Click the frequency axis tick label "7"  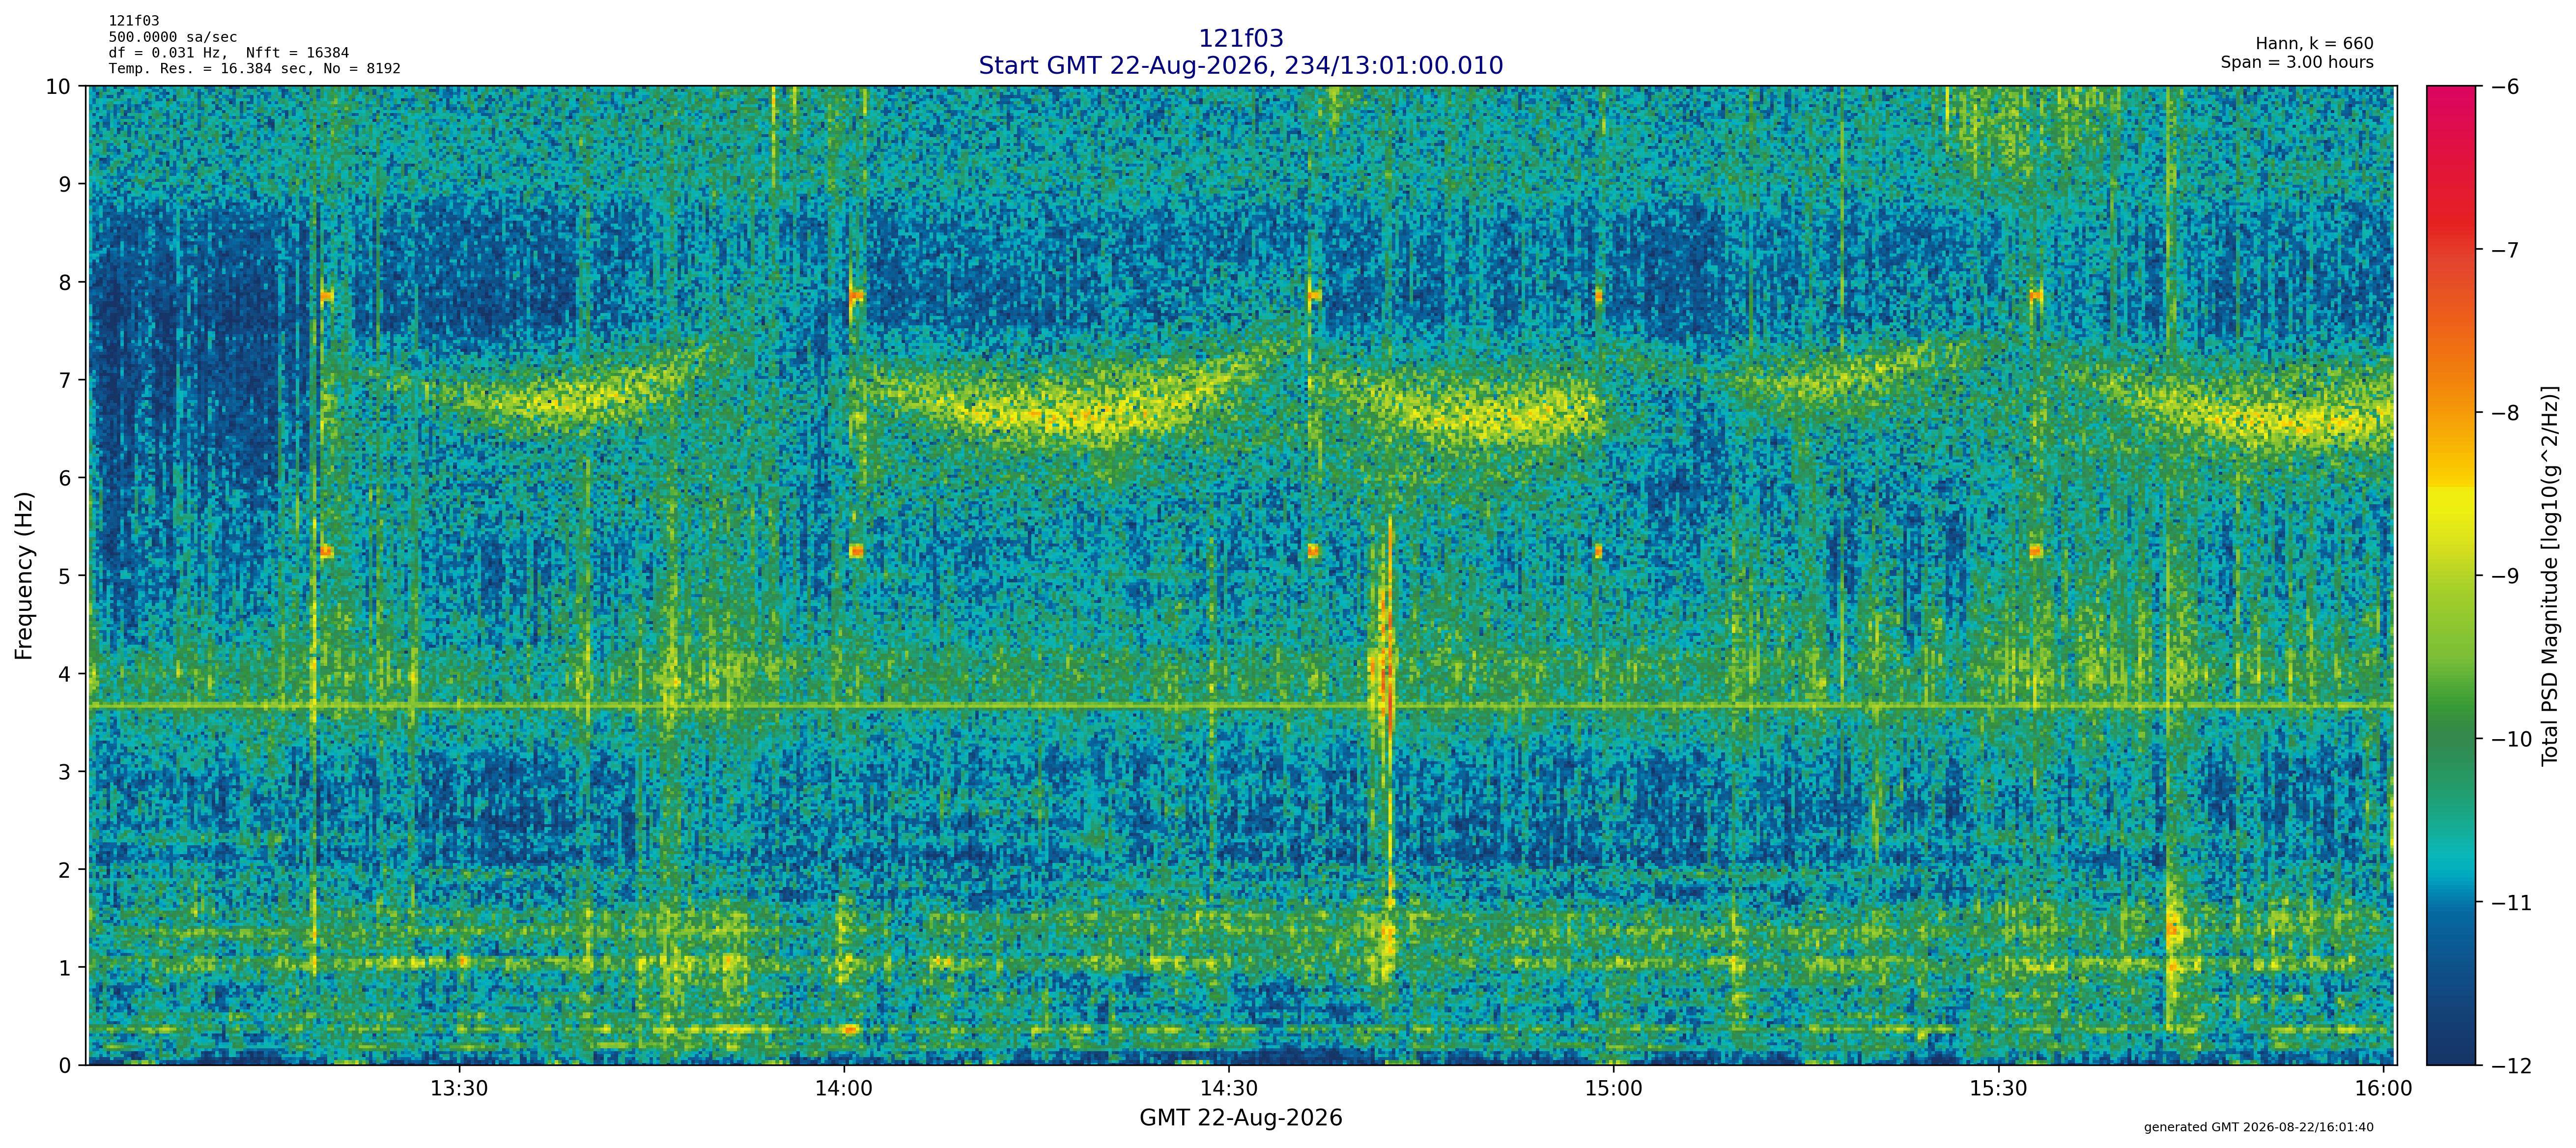pos(65,380)
